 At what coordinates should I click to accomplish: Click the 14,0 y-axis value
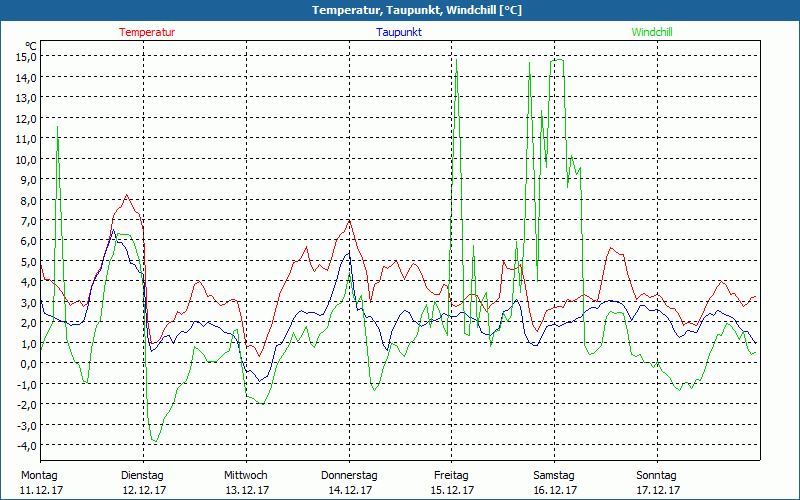[x=27, y=77]
